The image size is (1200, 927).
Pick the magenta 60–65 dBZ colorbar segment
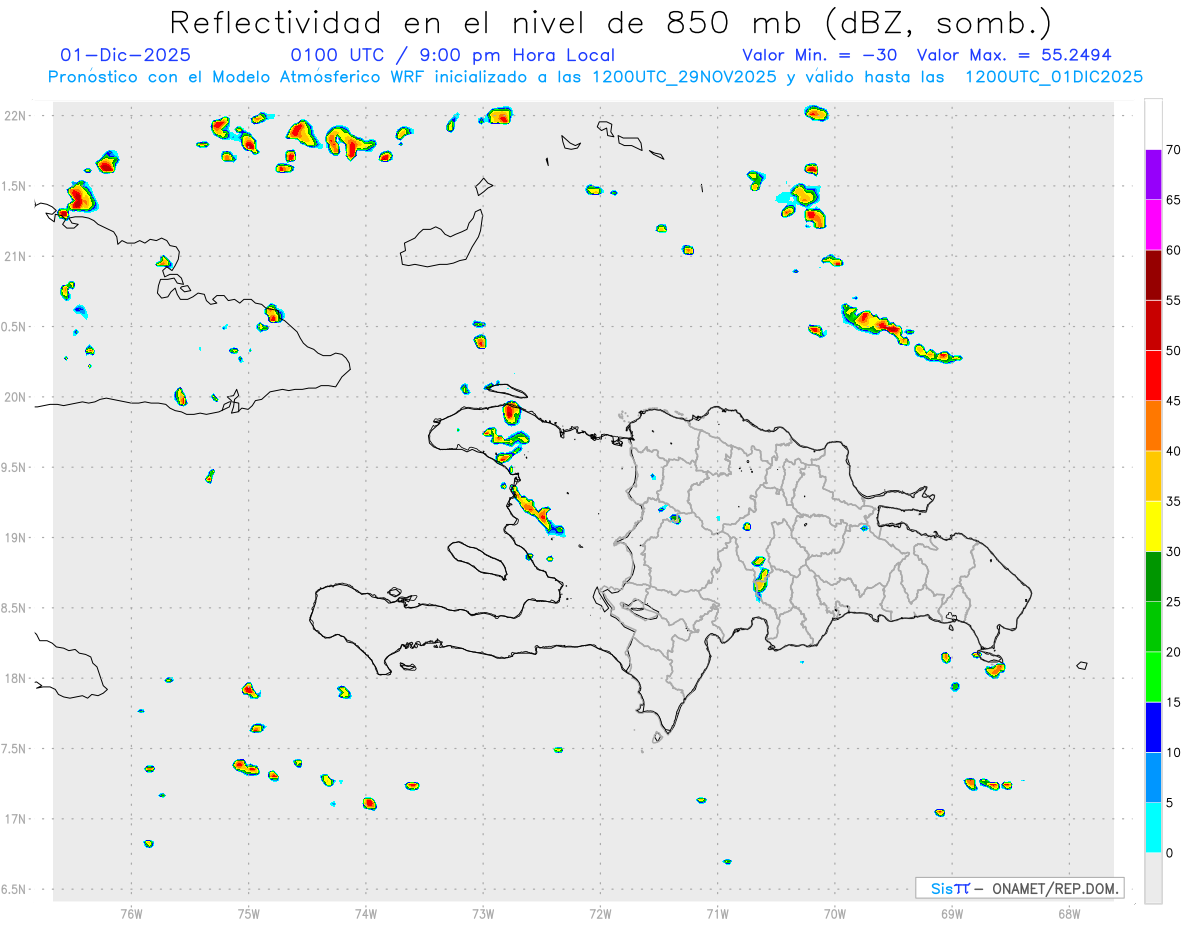[x=1153, y=225]
